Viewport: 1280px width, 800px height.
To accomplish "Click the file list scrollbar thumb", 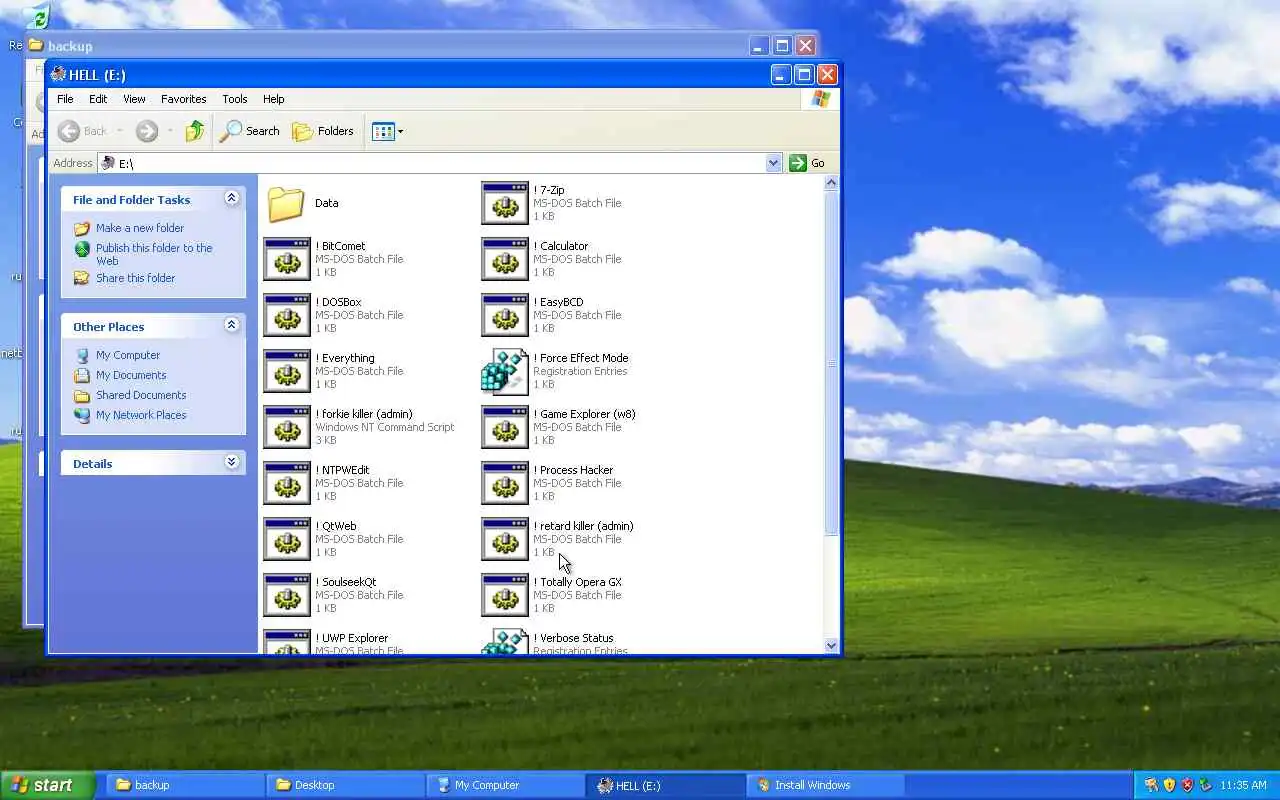I will (831, 364).
